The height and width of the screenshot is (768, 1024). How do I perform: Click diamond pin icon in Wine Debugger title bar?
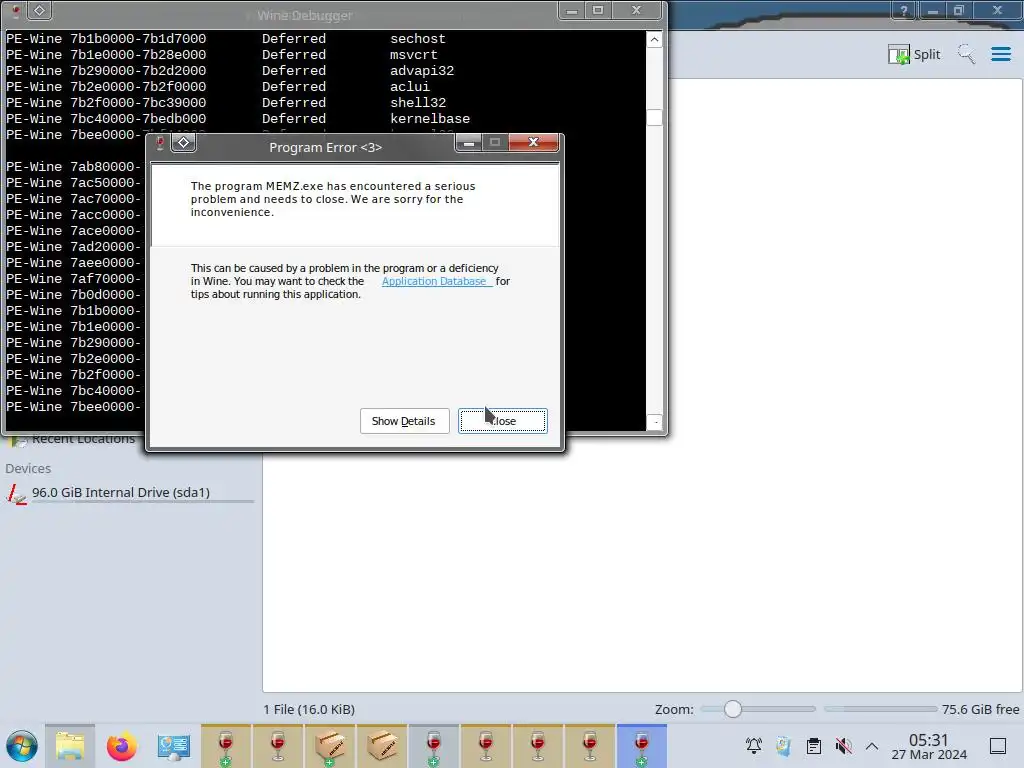(x=39, y=10)
